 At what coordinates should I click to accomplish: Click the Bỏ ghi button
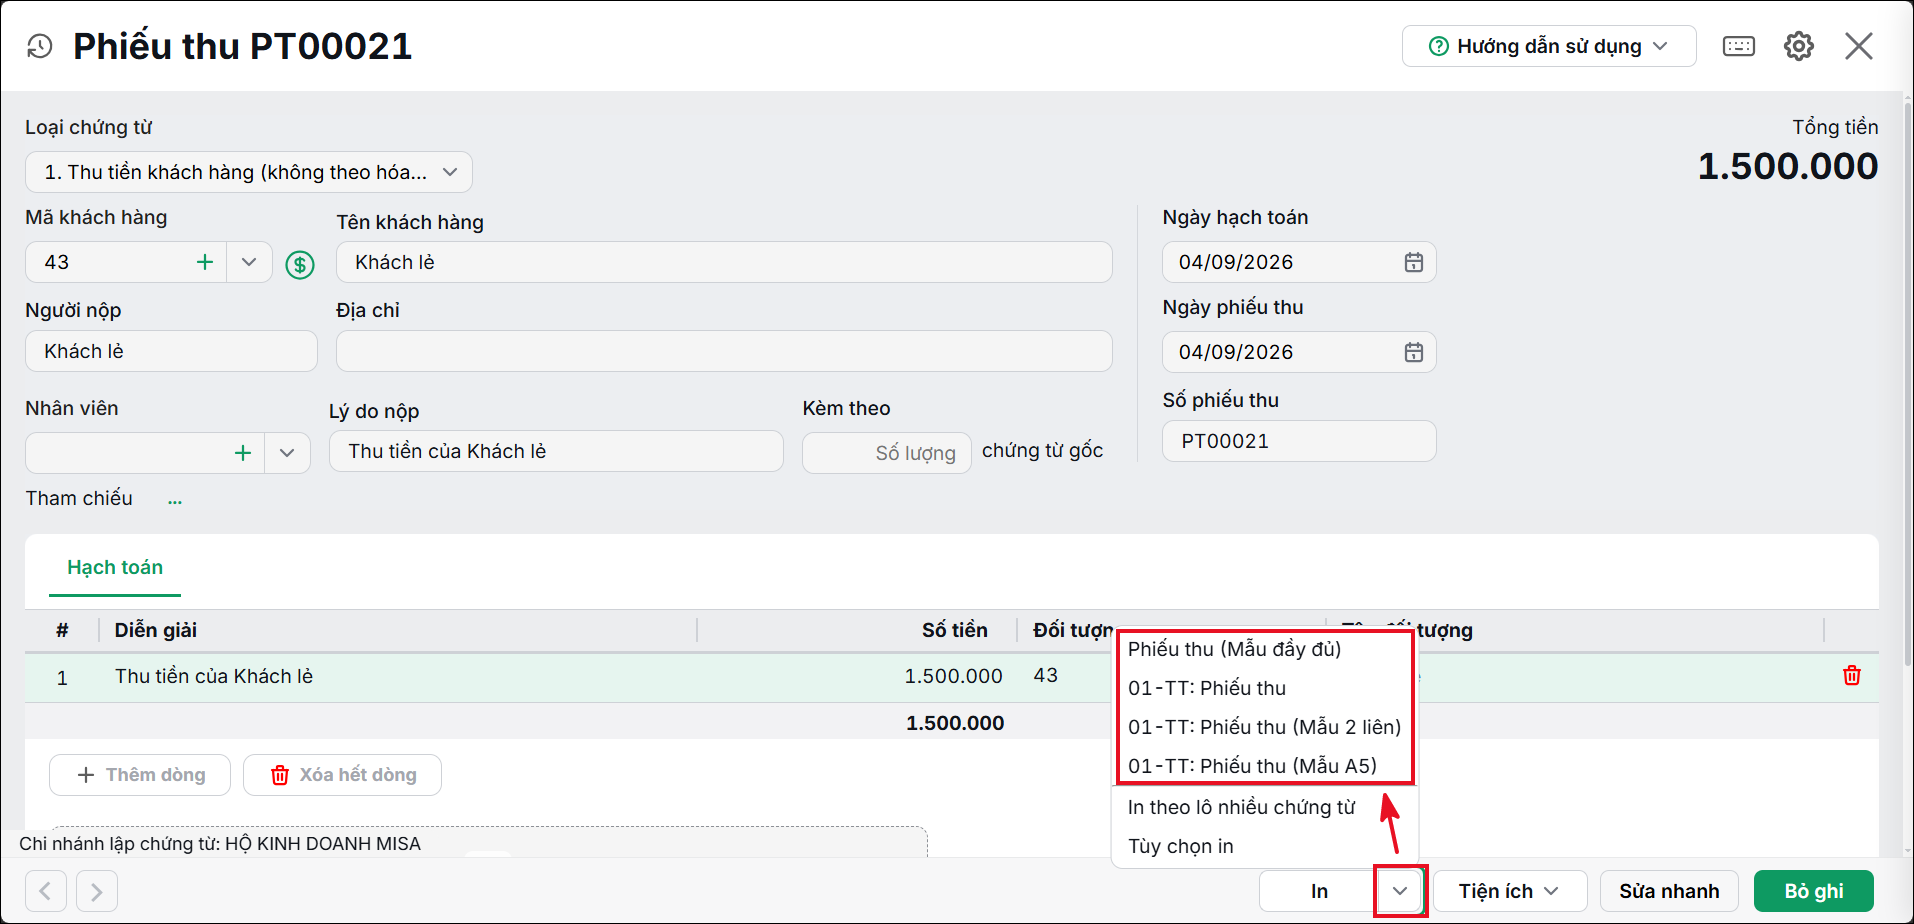point(1813,891)
